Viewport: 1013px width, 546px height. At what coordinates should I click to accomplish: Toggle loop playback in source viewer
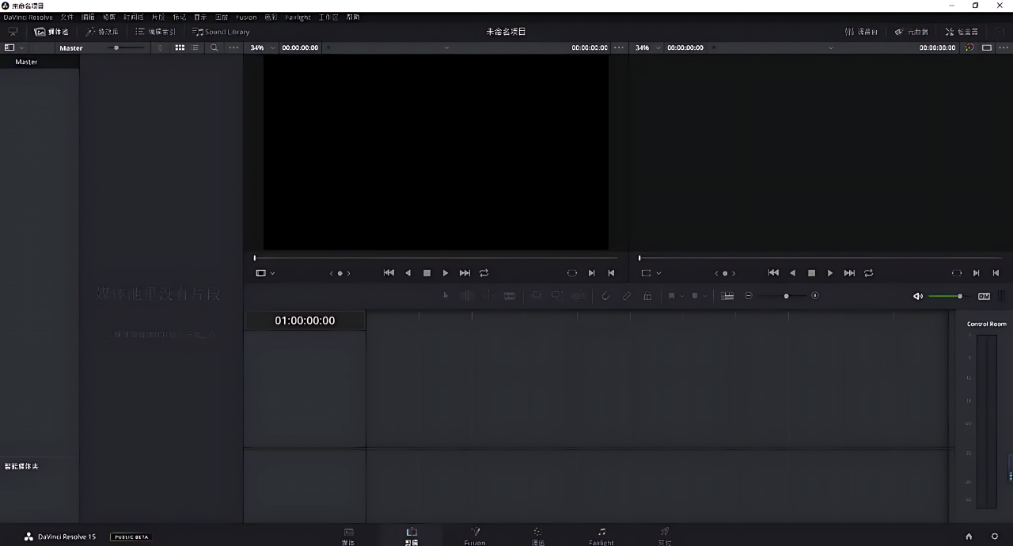click(484, 273)
